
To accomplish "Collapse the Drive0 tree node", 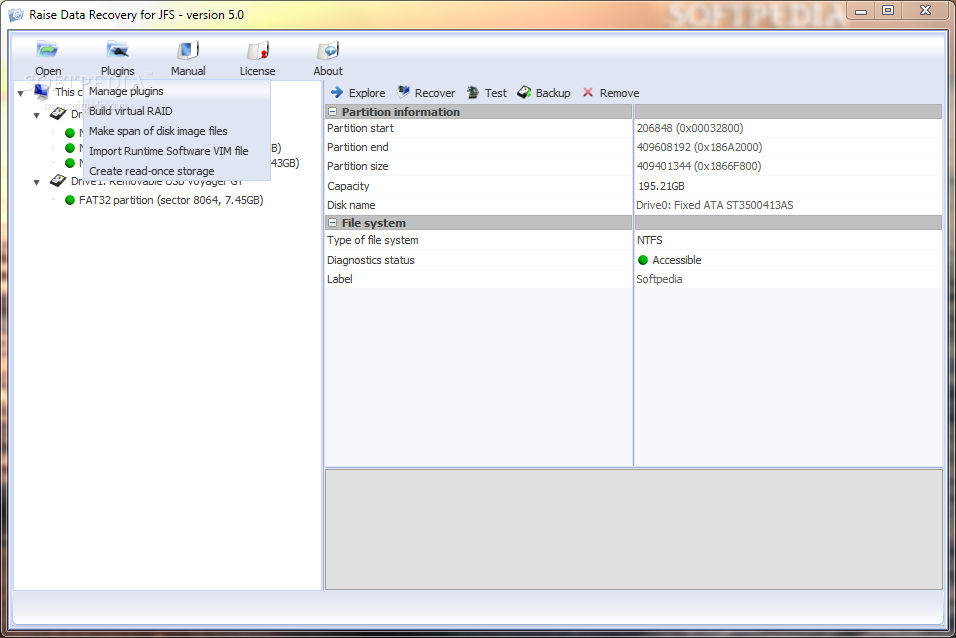I will (x=37, y=115).
